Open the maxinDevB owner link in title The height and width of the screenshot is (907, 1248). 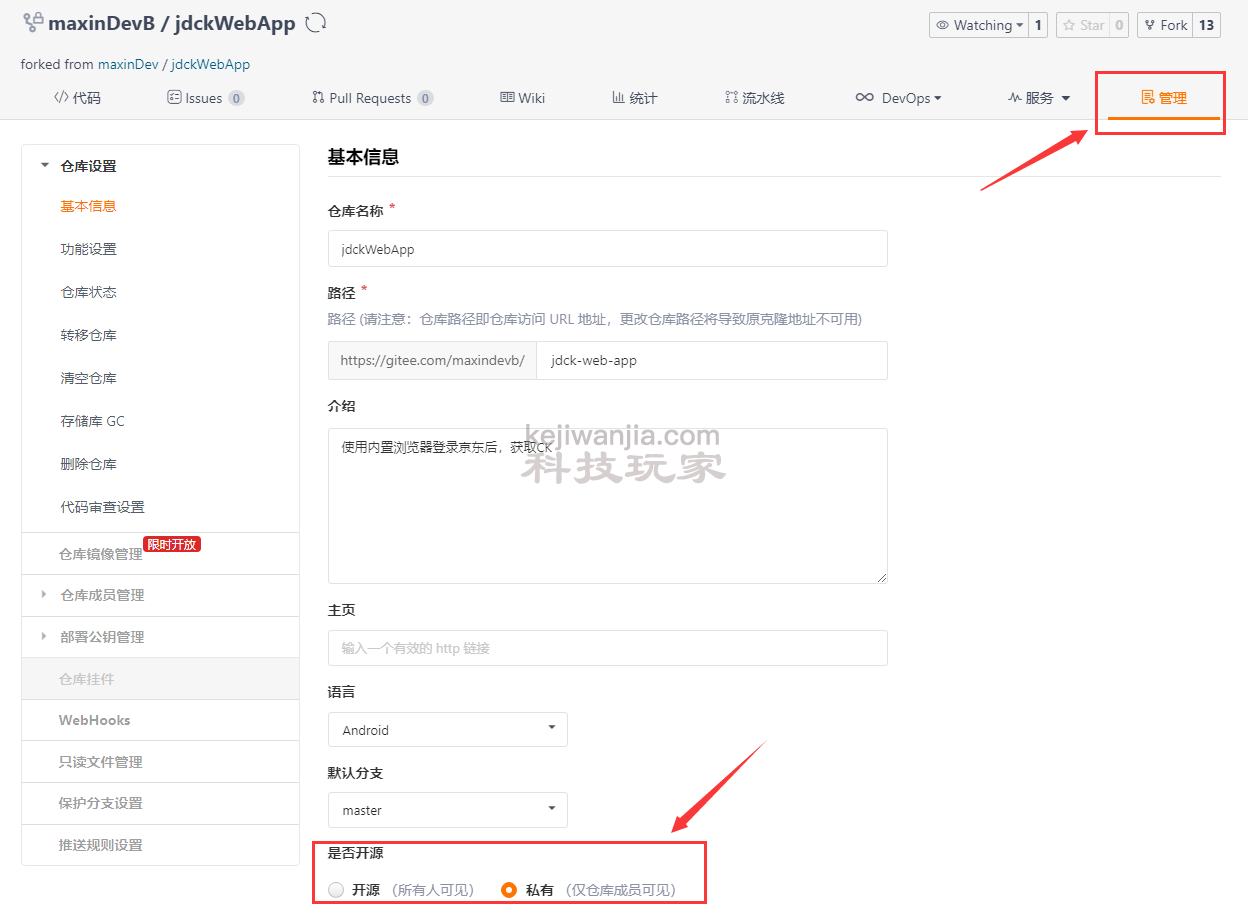pos(102,23)
